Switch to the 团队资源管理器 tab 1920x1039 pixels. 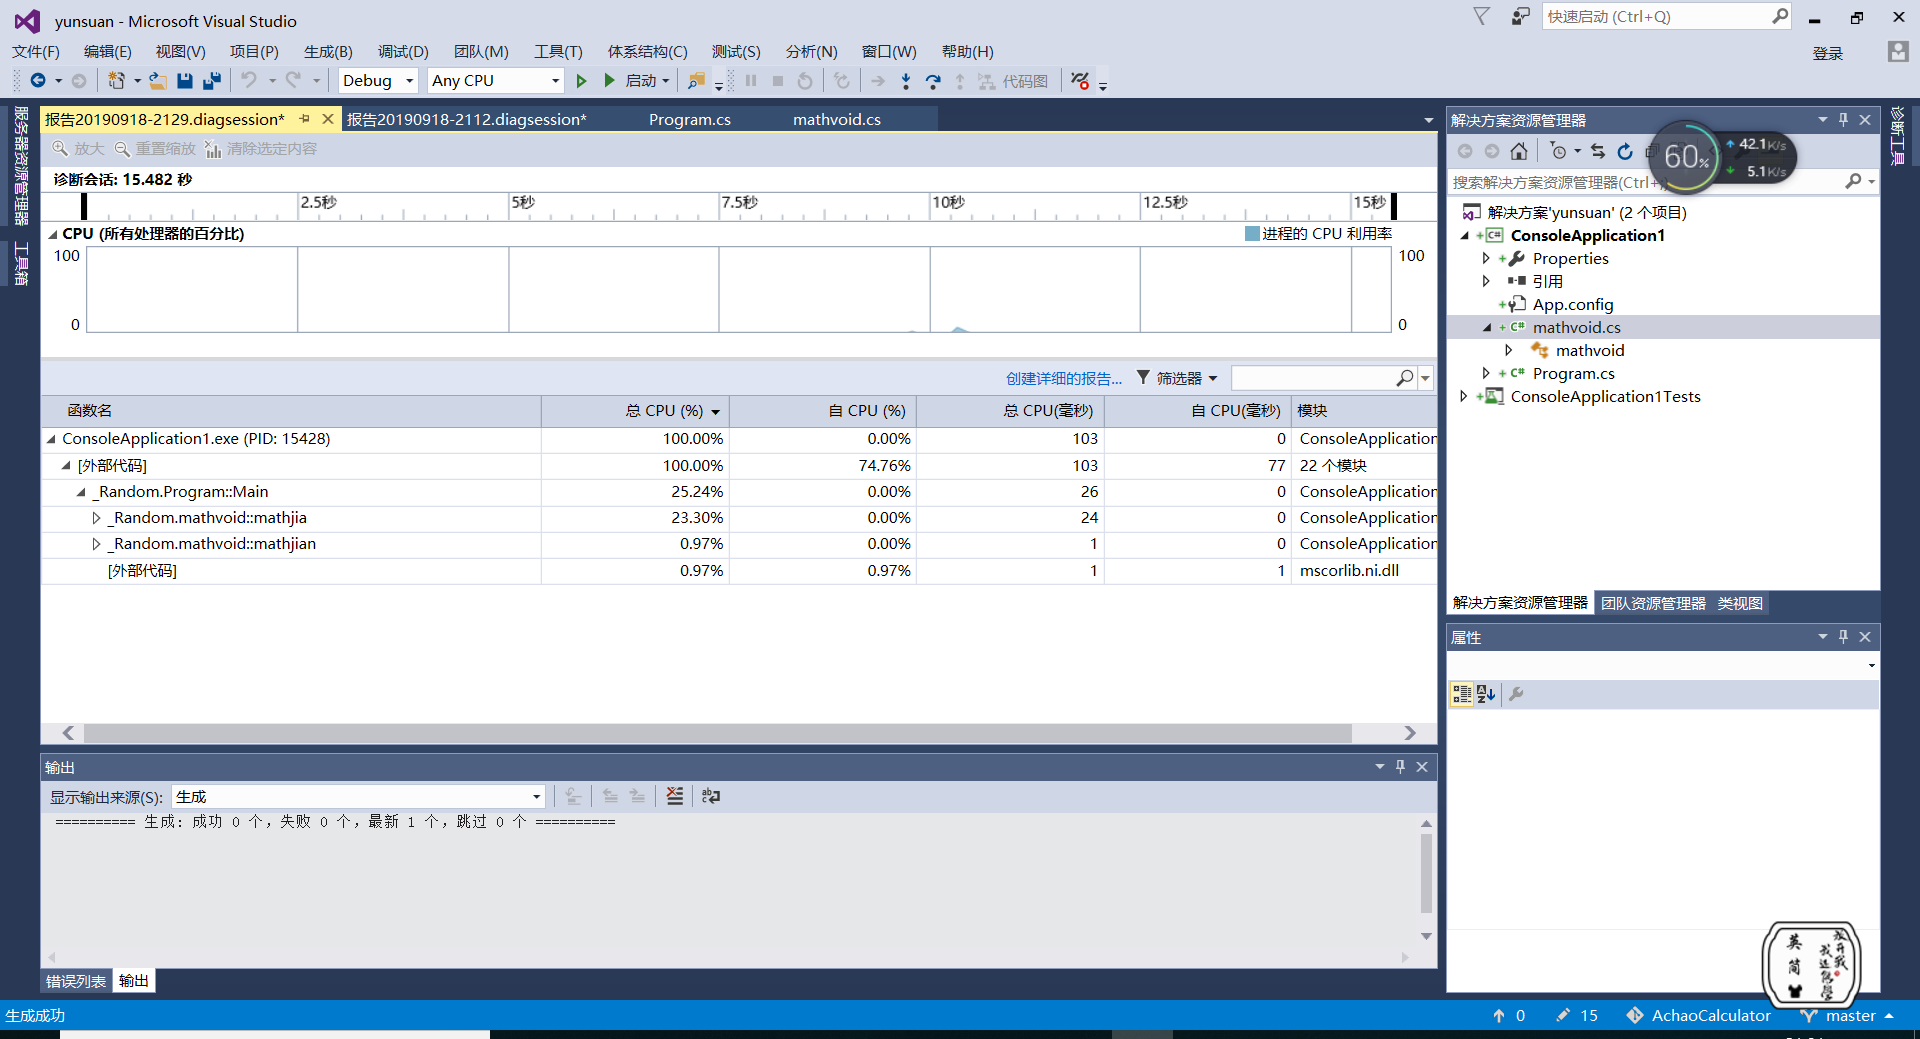tap(1653, 603)
